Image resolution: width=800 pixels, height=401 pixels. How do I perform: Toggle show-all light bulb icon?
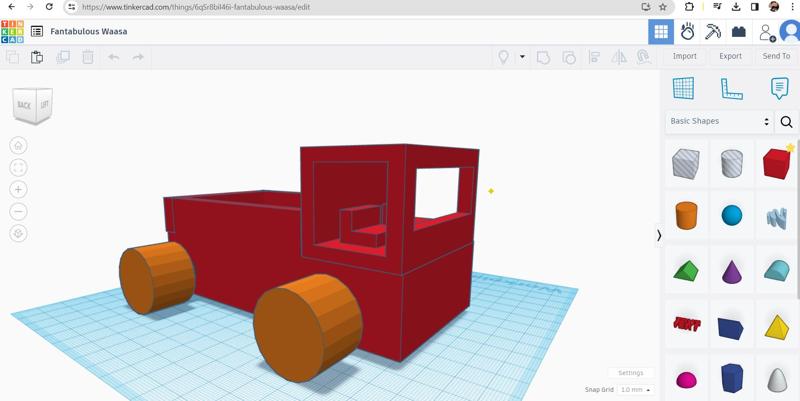pyautogui.click(x=504, y=57)
